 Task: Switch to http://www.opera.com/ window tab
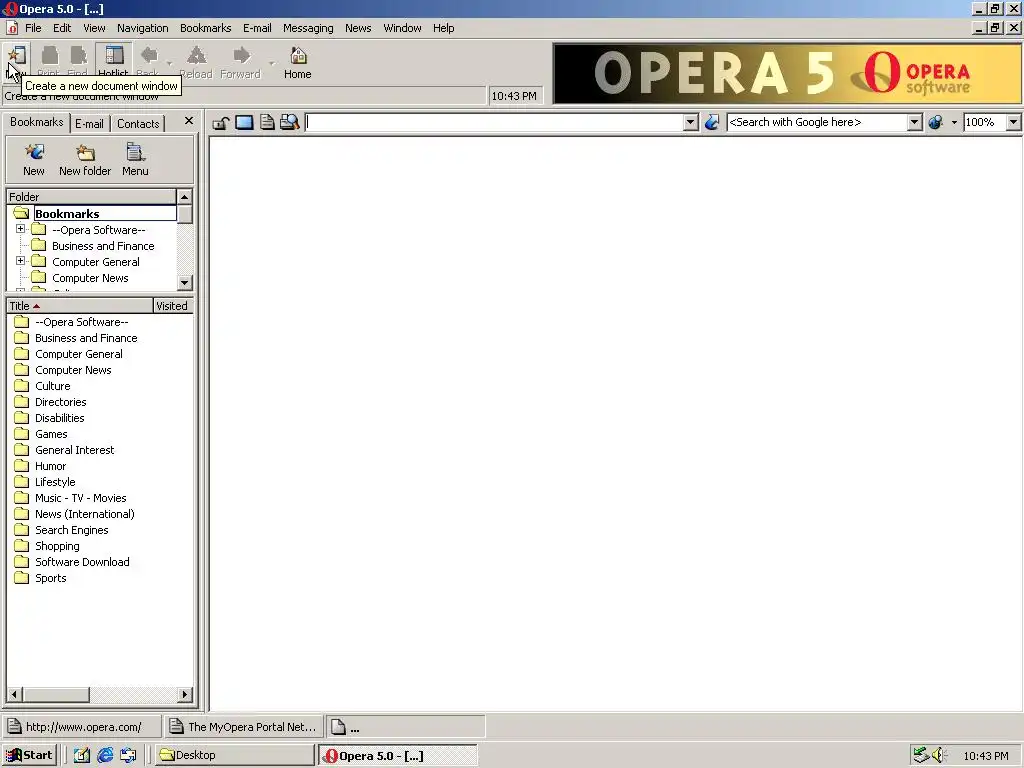(82, 727)
